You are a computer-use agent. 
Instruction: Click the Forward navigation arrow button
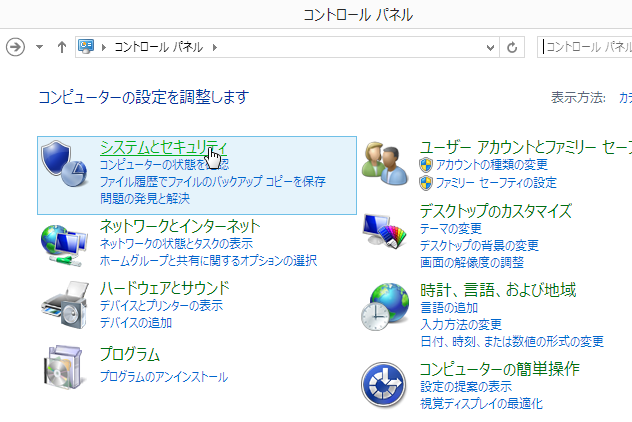point(15,47)
